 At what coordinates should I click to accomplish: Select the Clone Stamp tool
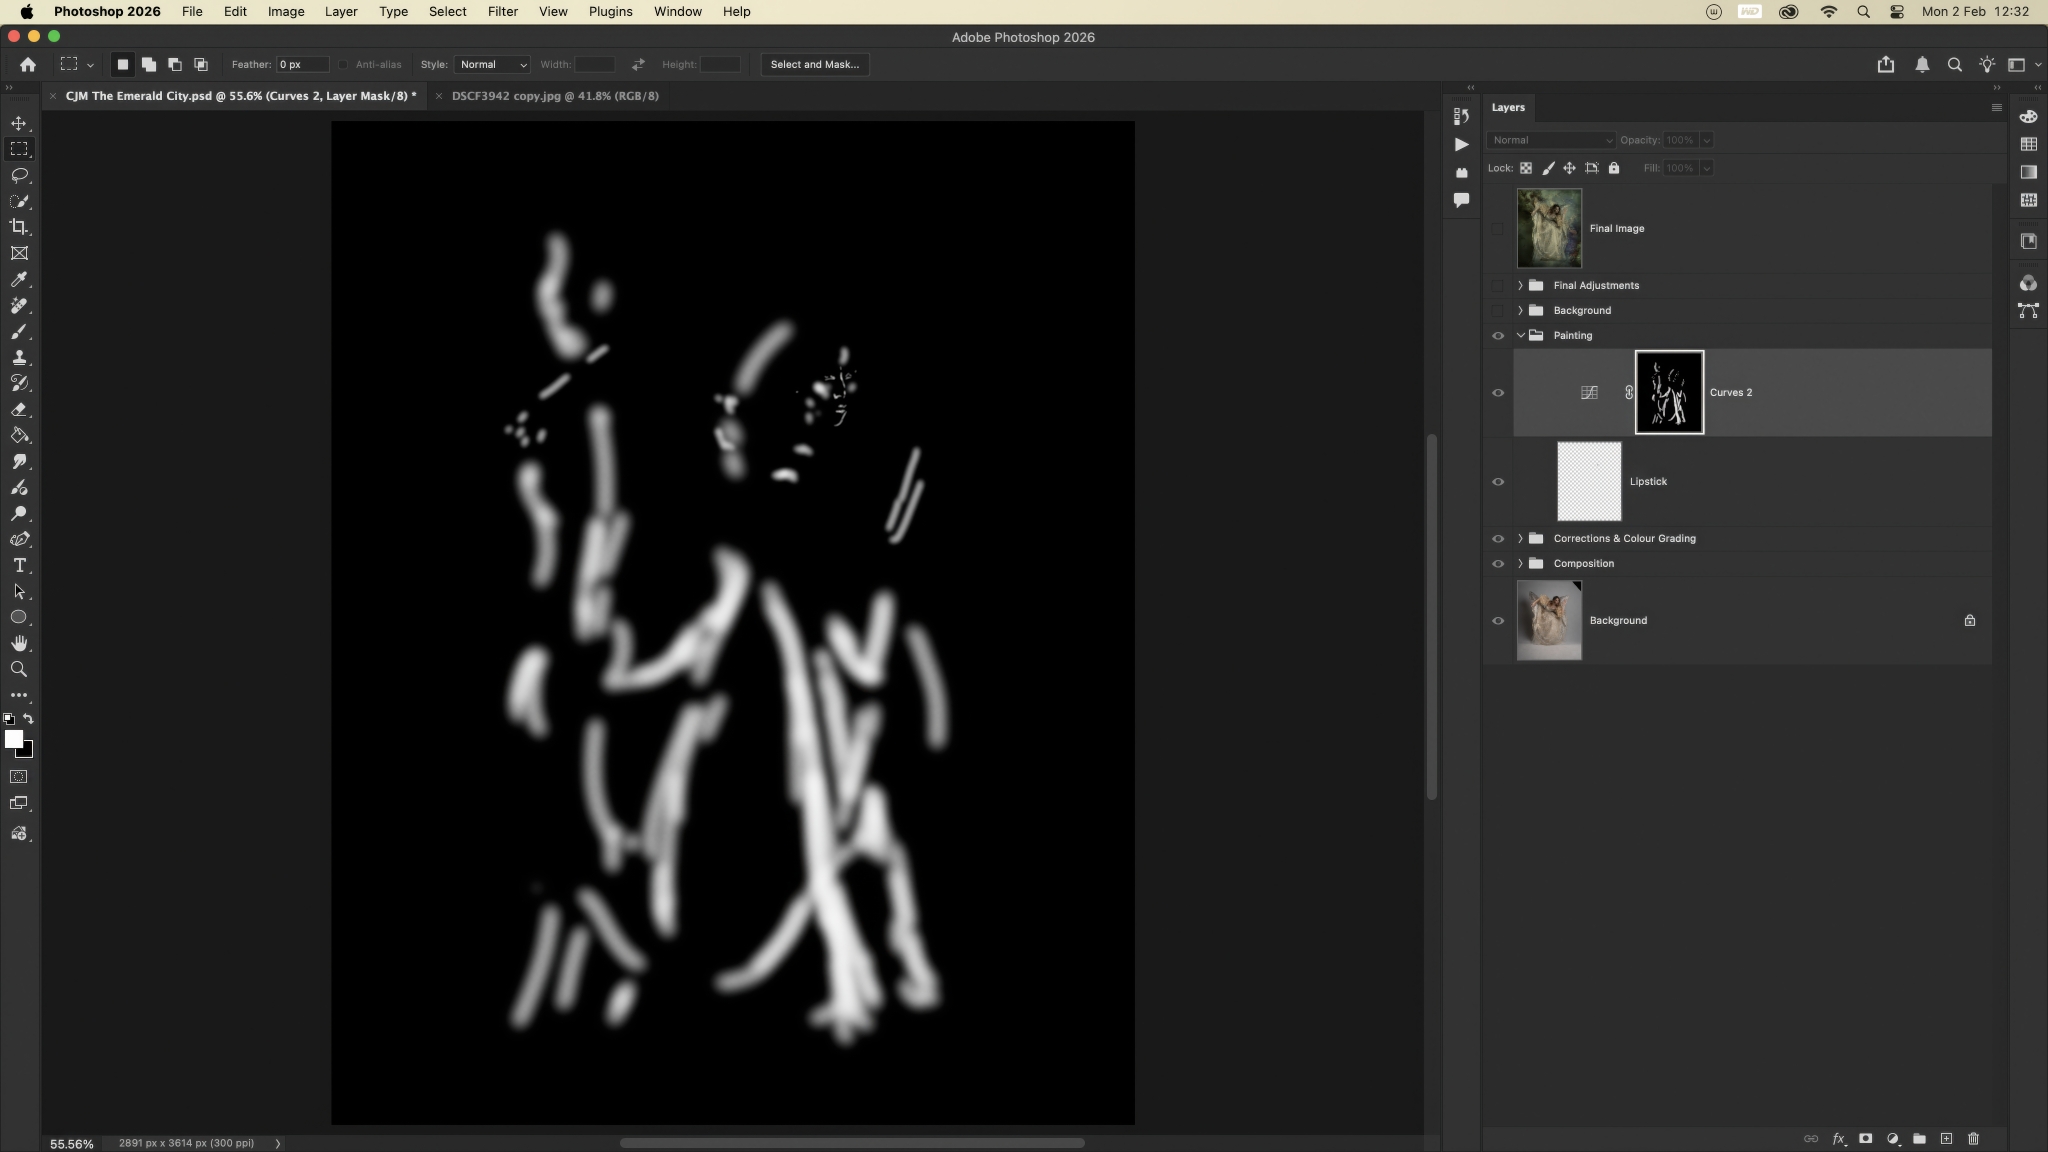(x=19, y=357)
